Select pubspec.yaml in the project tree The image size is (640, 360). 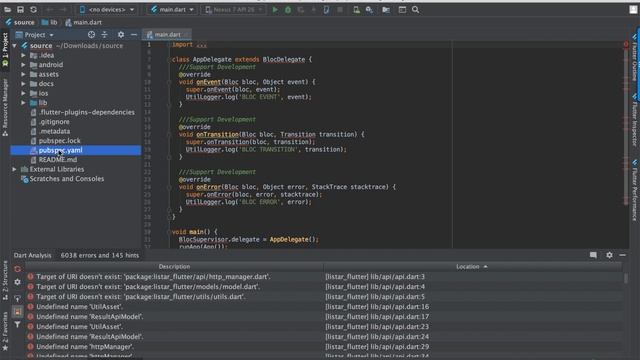(x=60, y=150)
